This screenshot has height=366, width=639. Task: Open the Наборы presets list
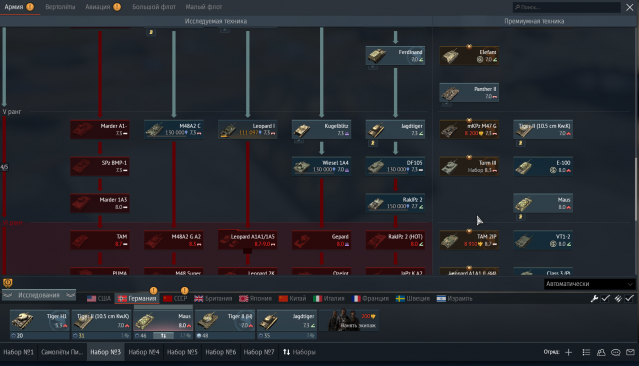click(x=299, y=352)
